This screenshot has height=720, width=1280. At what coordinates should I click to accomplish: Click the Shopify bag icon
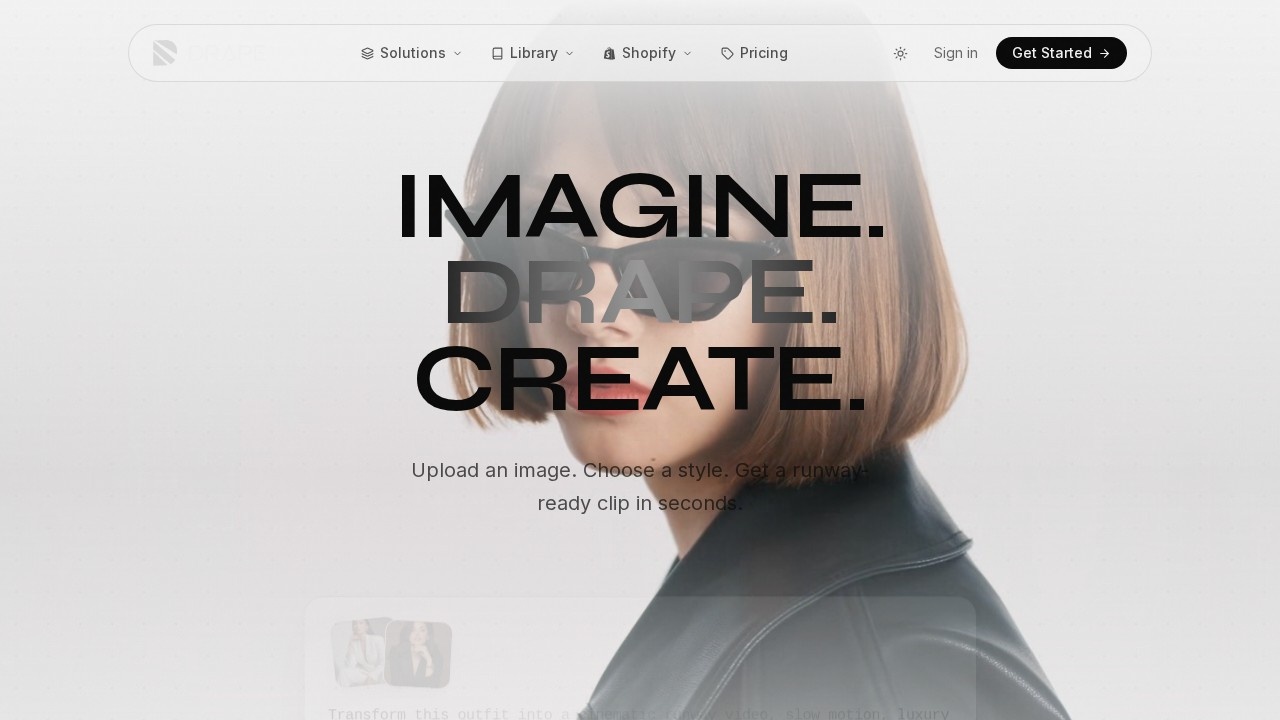(609, 53)
